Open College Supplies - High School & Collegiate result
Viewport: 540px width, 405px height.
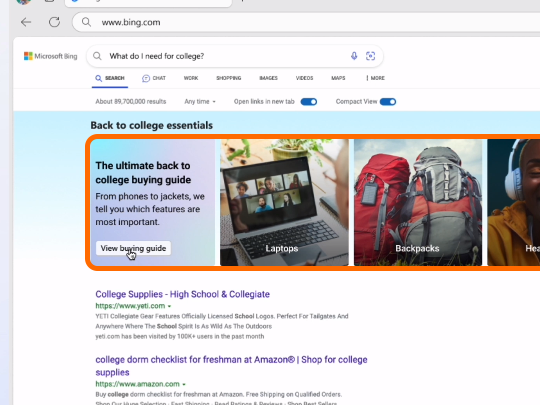[x=183, y=294]
